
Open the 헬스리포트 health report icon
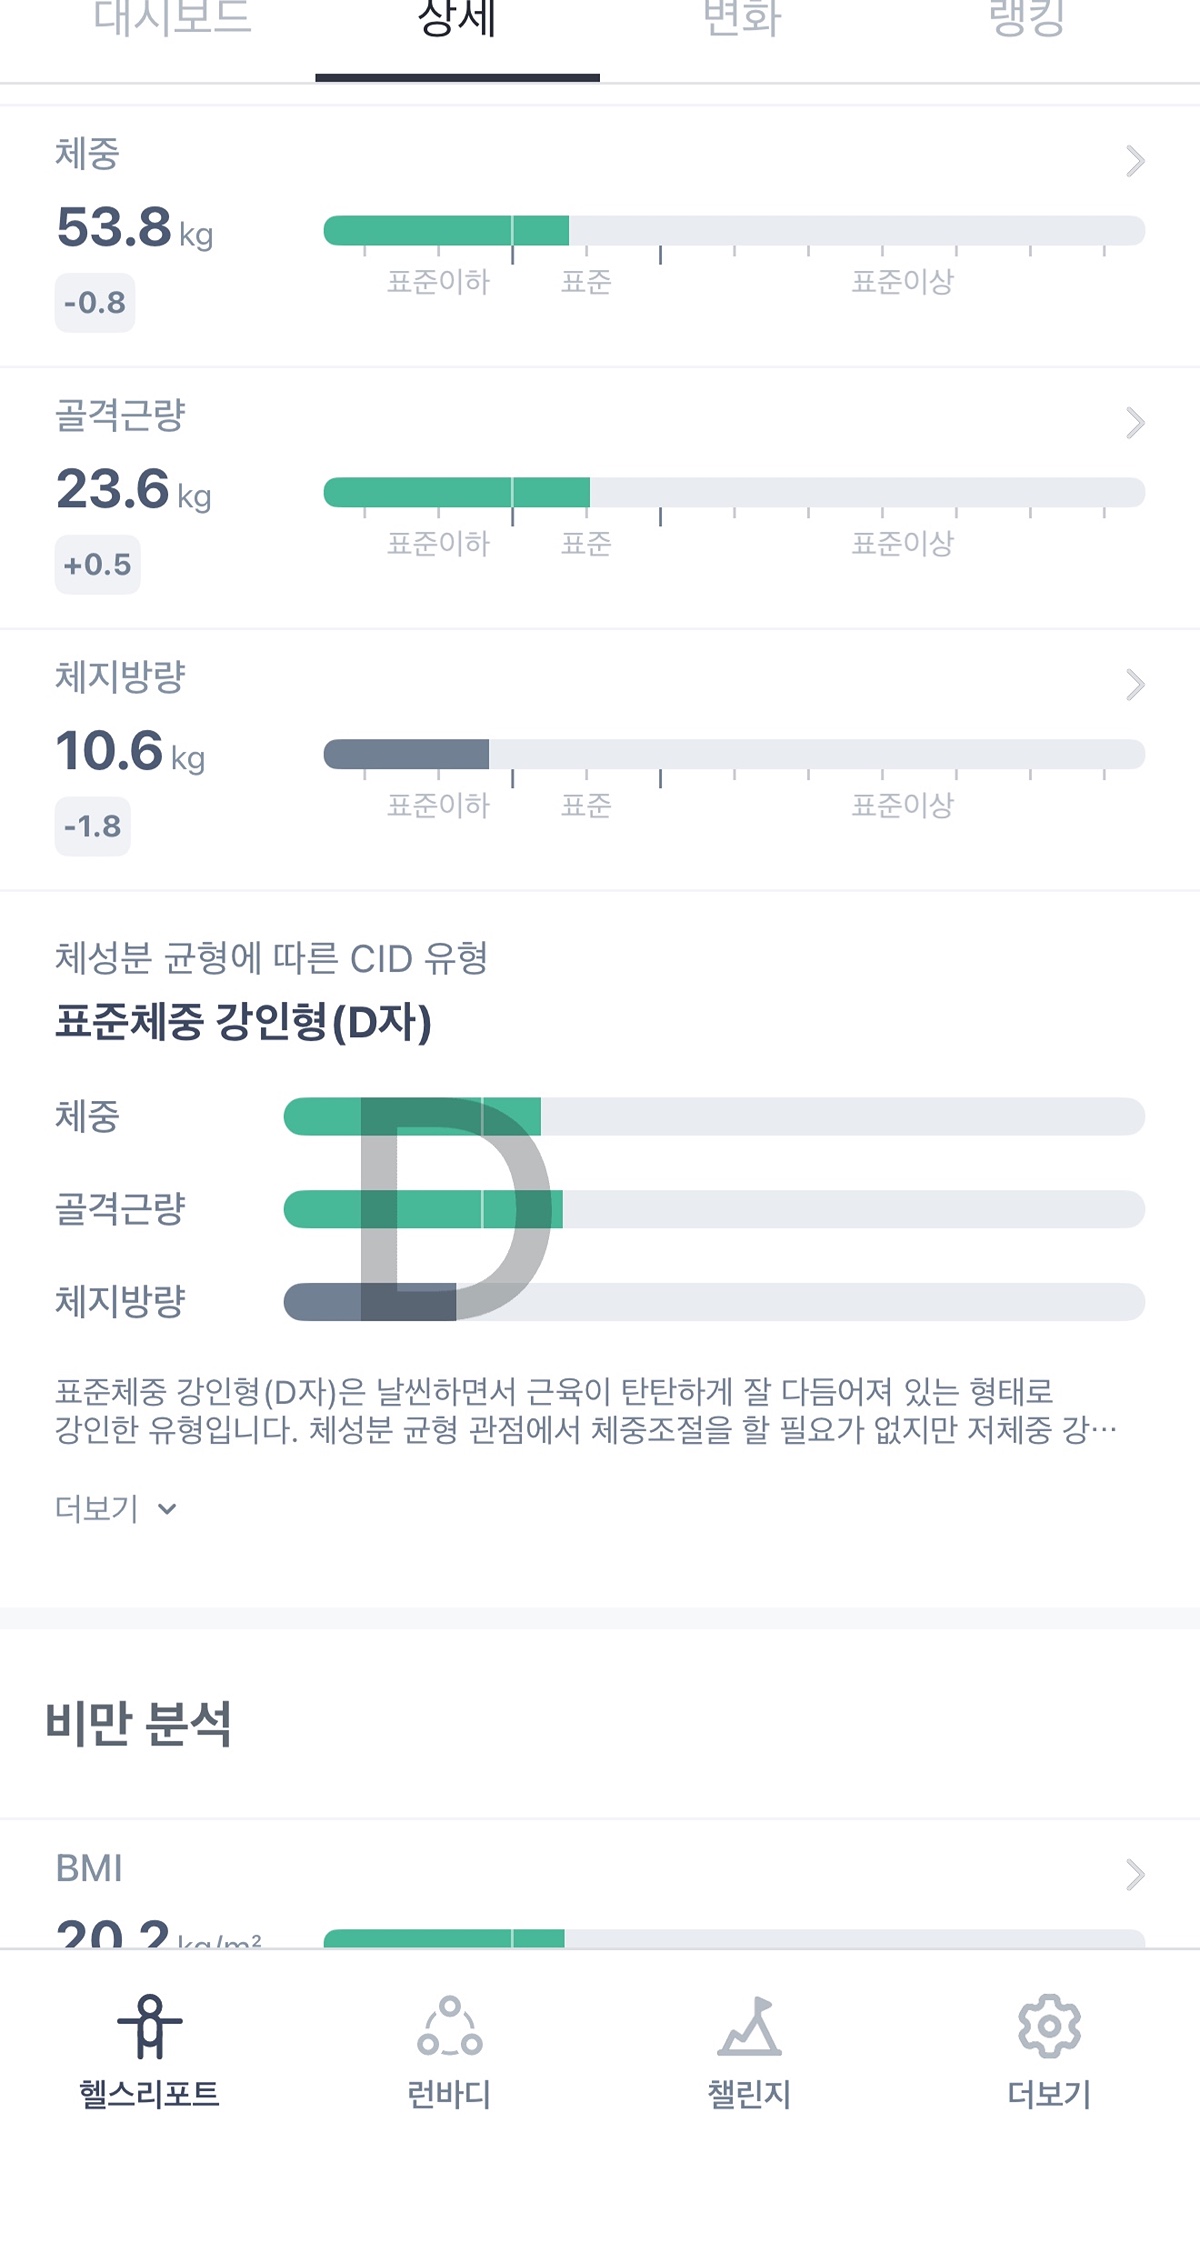click(150, 2027)
